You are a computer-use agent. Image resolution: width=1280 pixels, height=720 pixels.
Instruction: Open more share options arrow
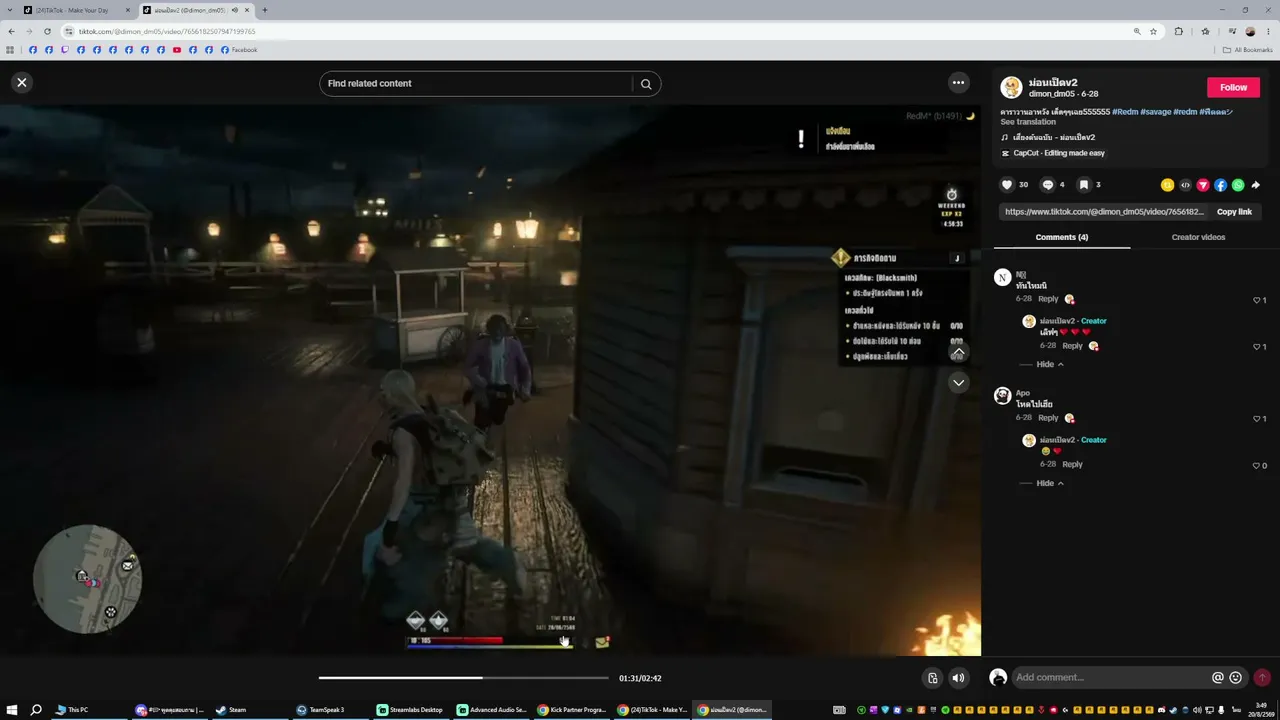pos(1256,185)
